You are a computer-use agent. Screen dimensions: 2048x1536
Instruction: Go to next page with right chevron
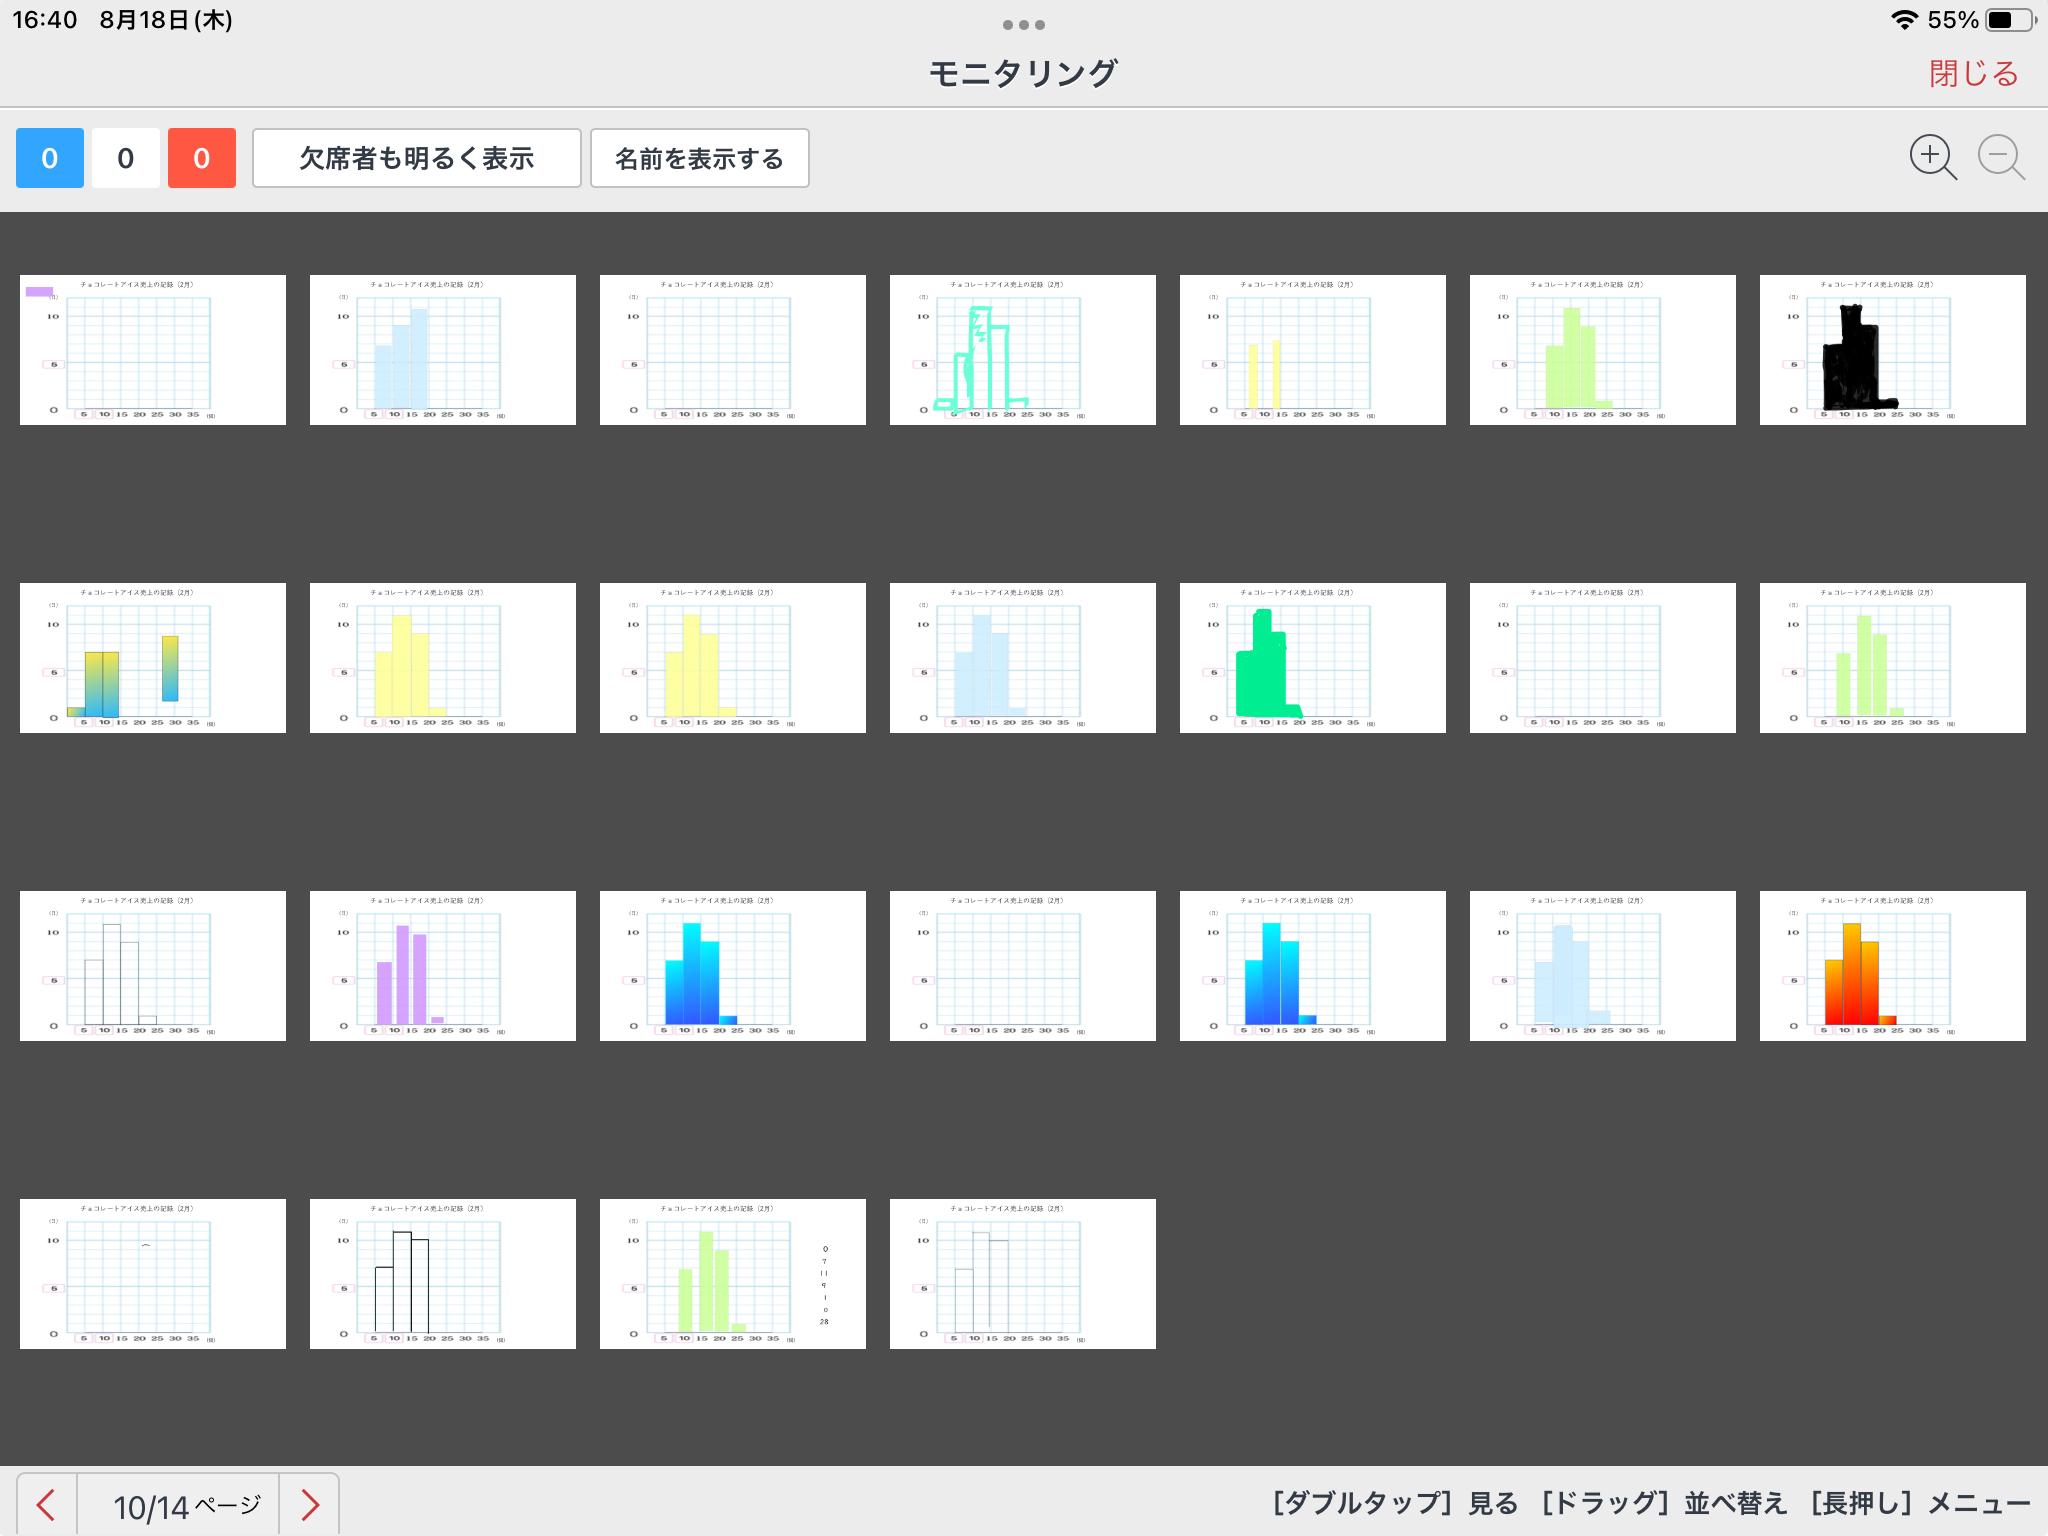click(x=310, y=1504)
